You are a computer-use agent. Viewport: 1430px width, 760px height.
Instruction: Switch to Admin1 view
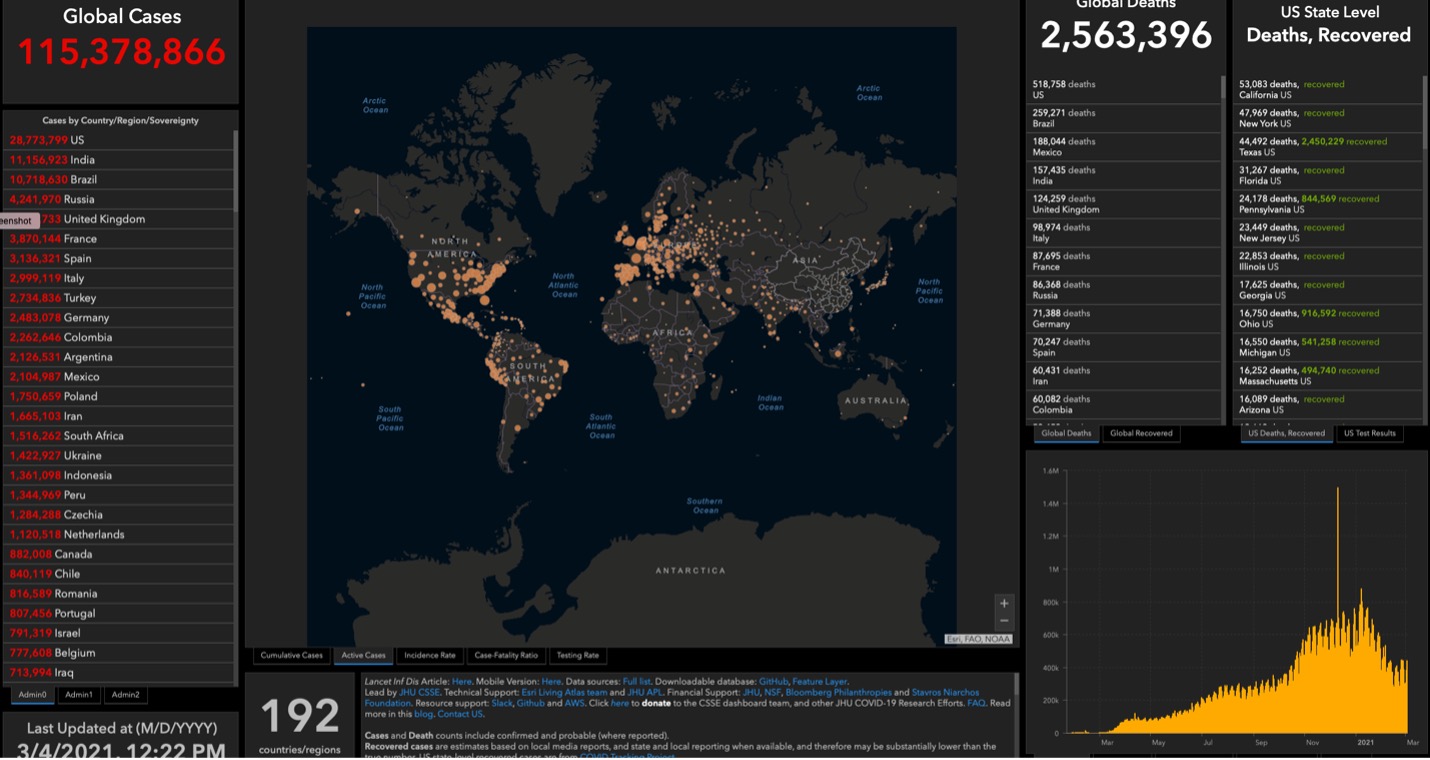(78, 694)
